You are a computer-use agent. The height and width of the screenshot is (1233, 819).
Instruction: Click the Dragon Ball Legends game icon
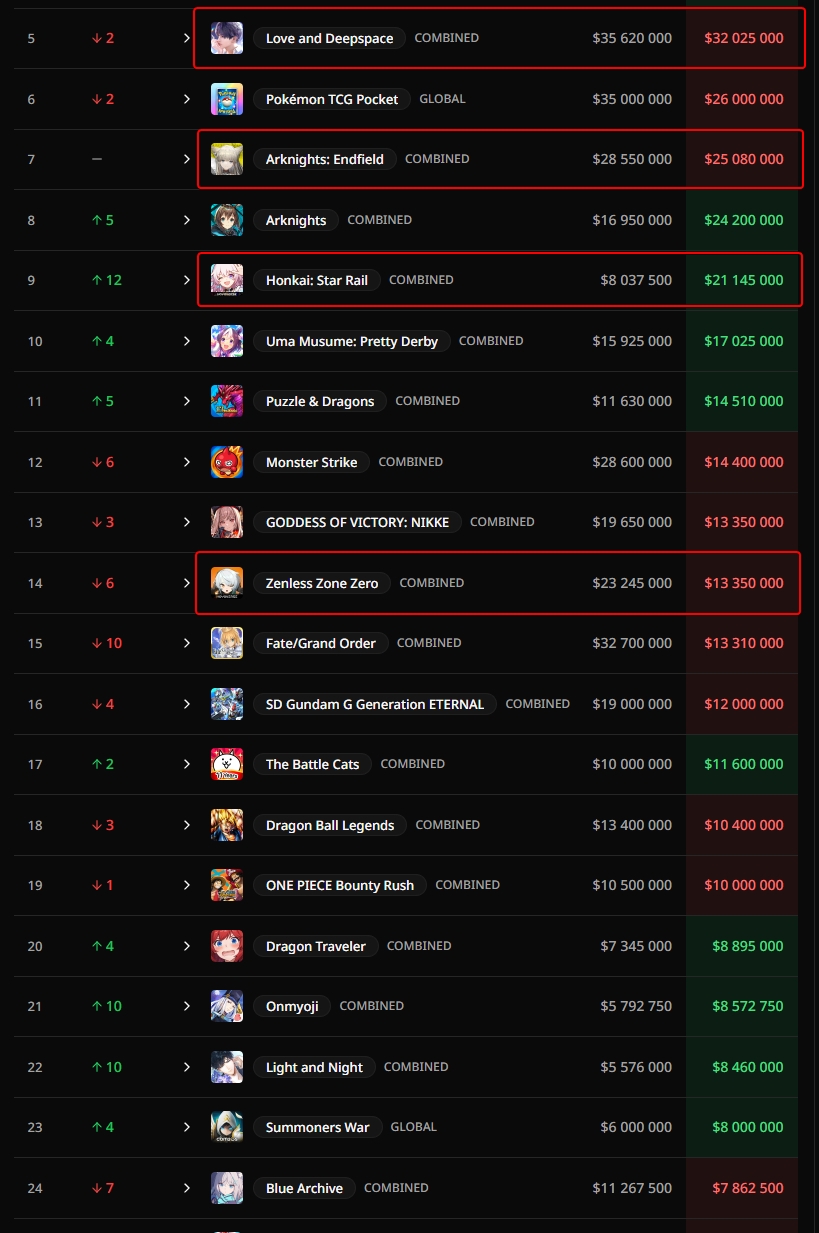click(x=227, y=825)
